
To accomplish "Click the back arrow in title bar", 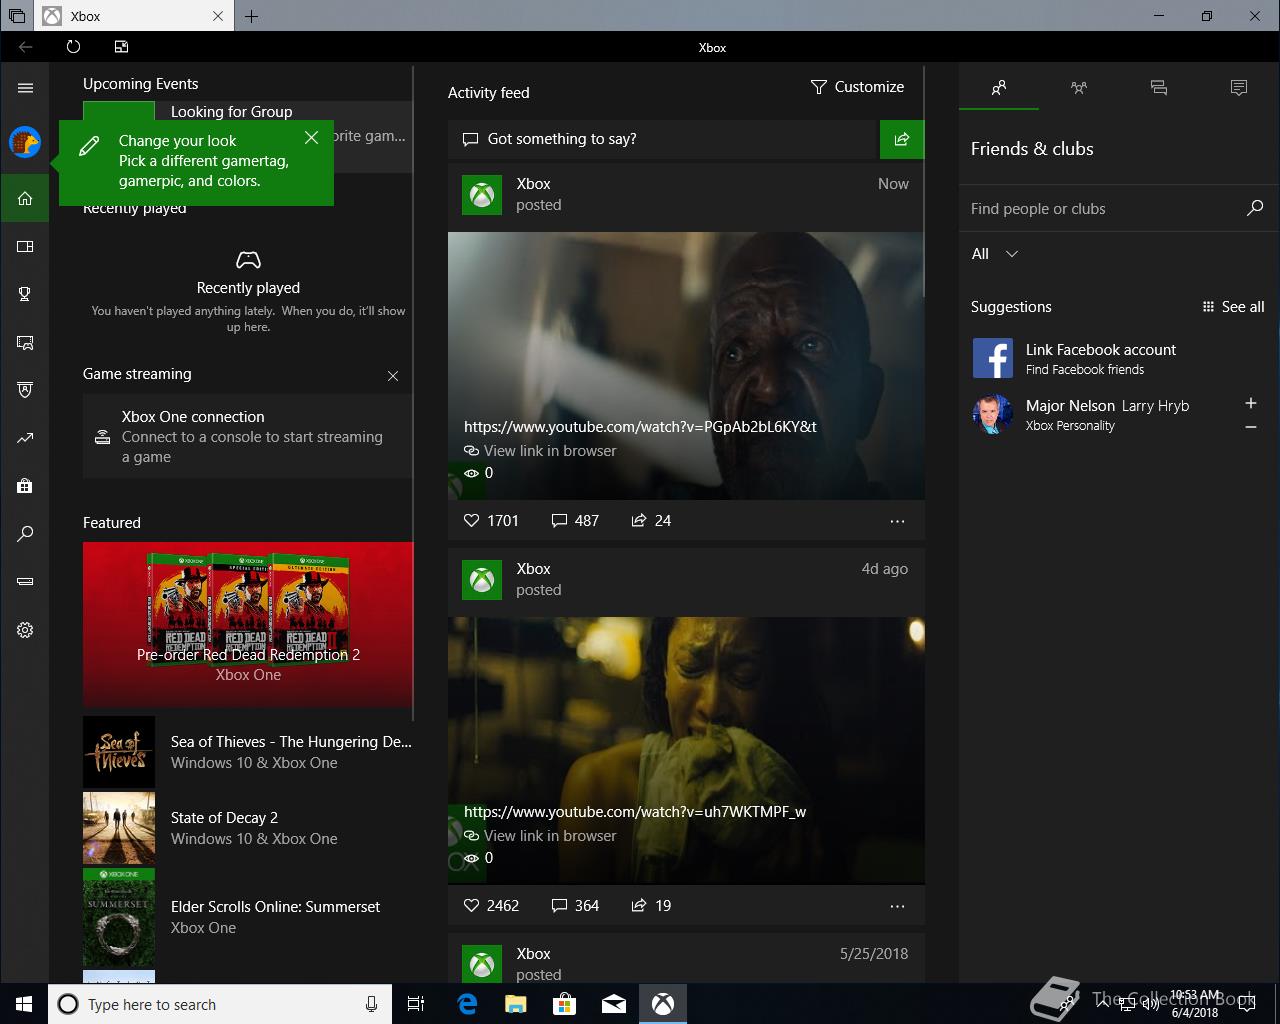I will [25, 47].
